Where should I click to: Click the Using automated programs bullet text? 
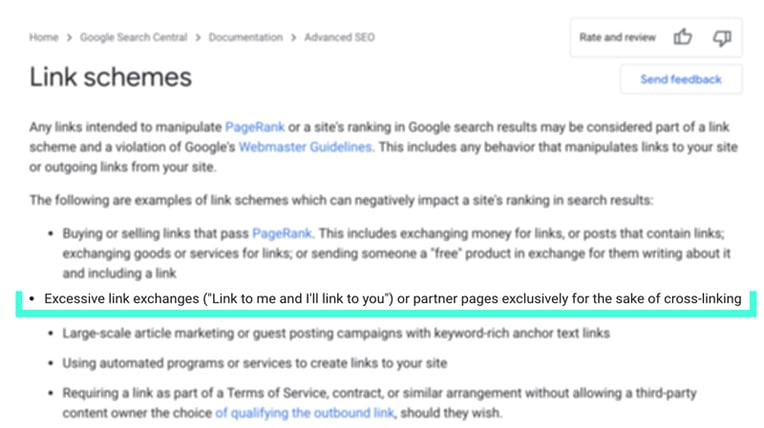pyautogui.click(x=255, y=363)
